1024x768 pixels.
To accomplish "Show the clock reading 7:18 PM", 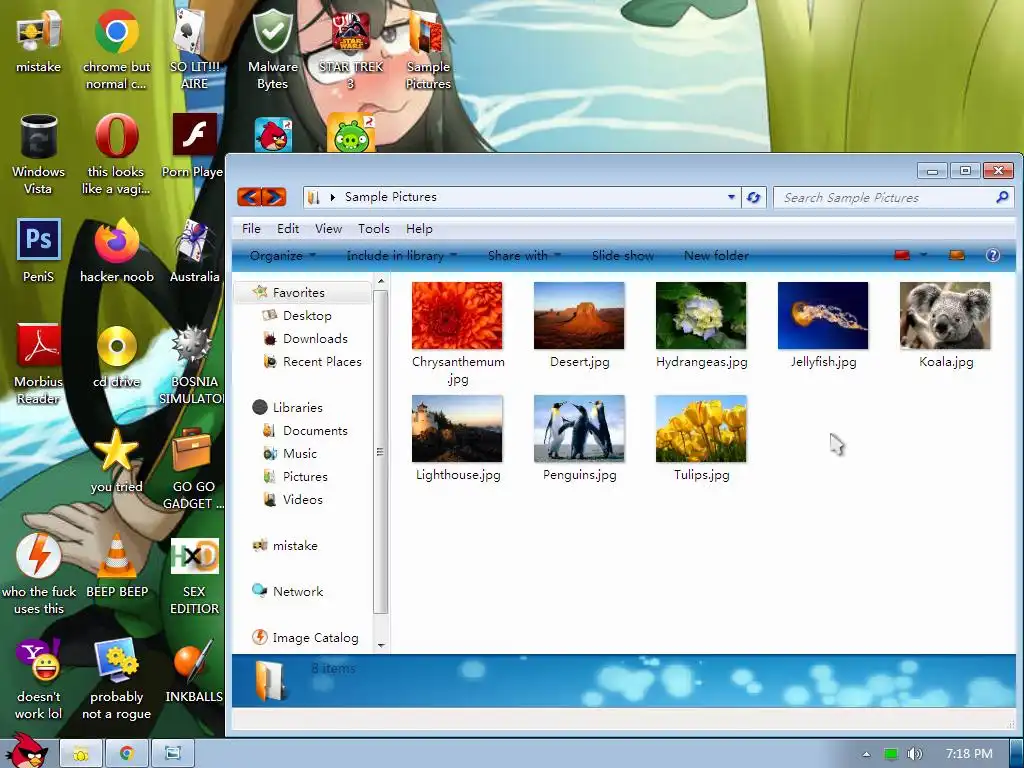I will [x=968, y=754].
